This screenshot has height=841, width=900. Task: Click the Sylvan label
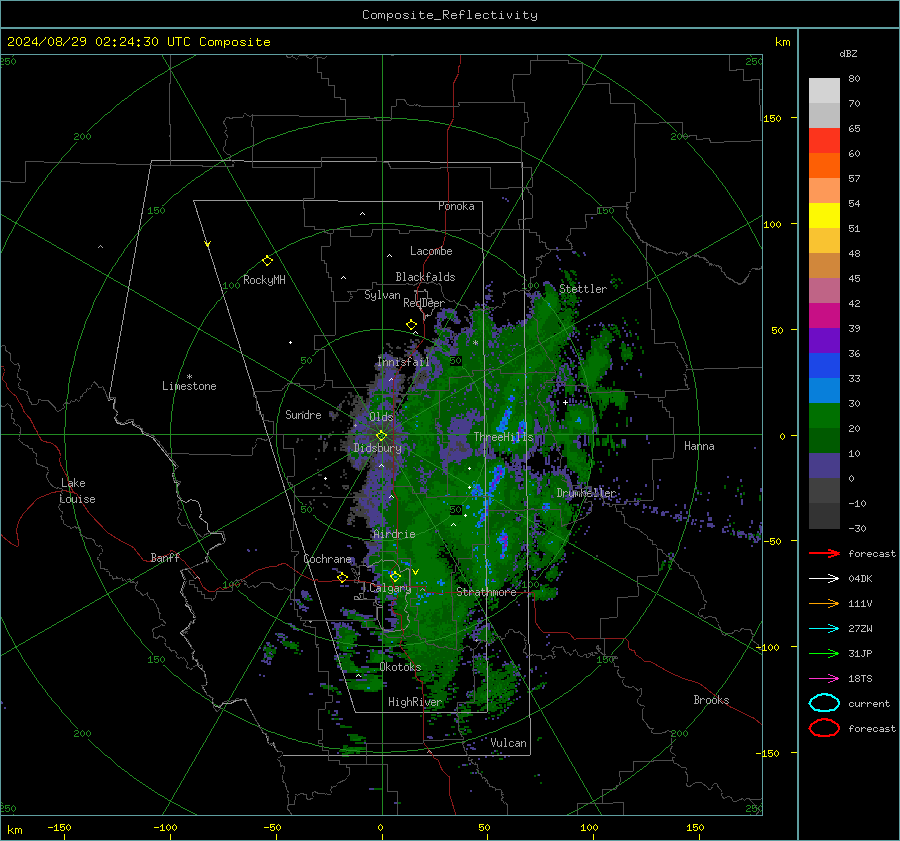382,295
